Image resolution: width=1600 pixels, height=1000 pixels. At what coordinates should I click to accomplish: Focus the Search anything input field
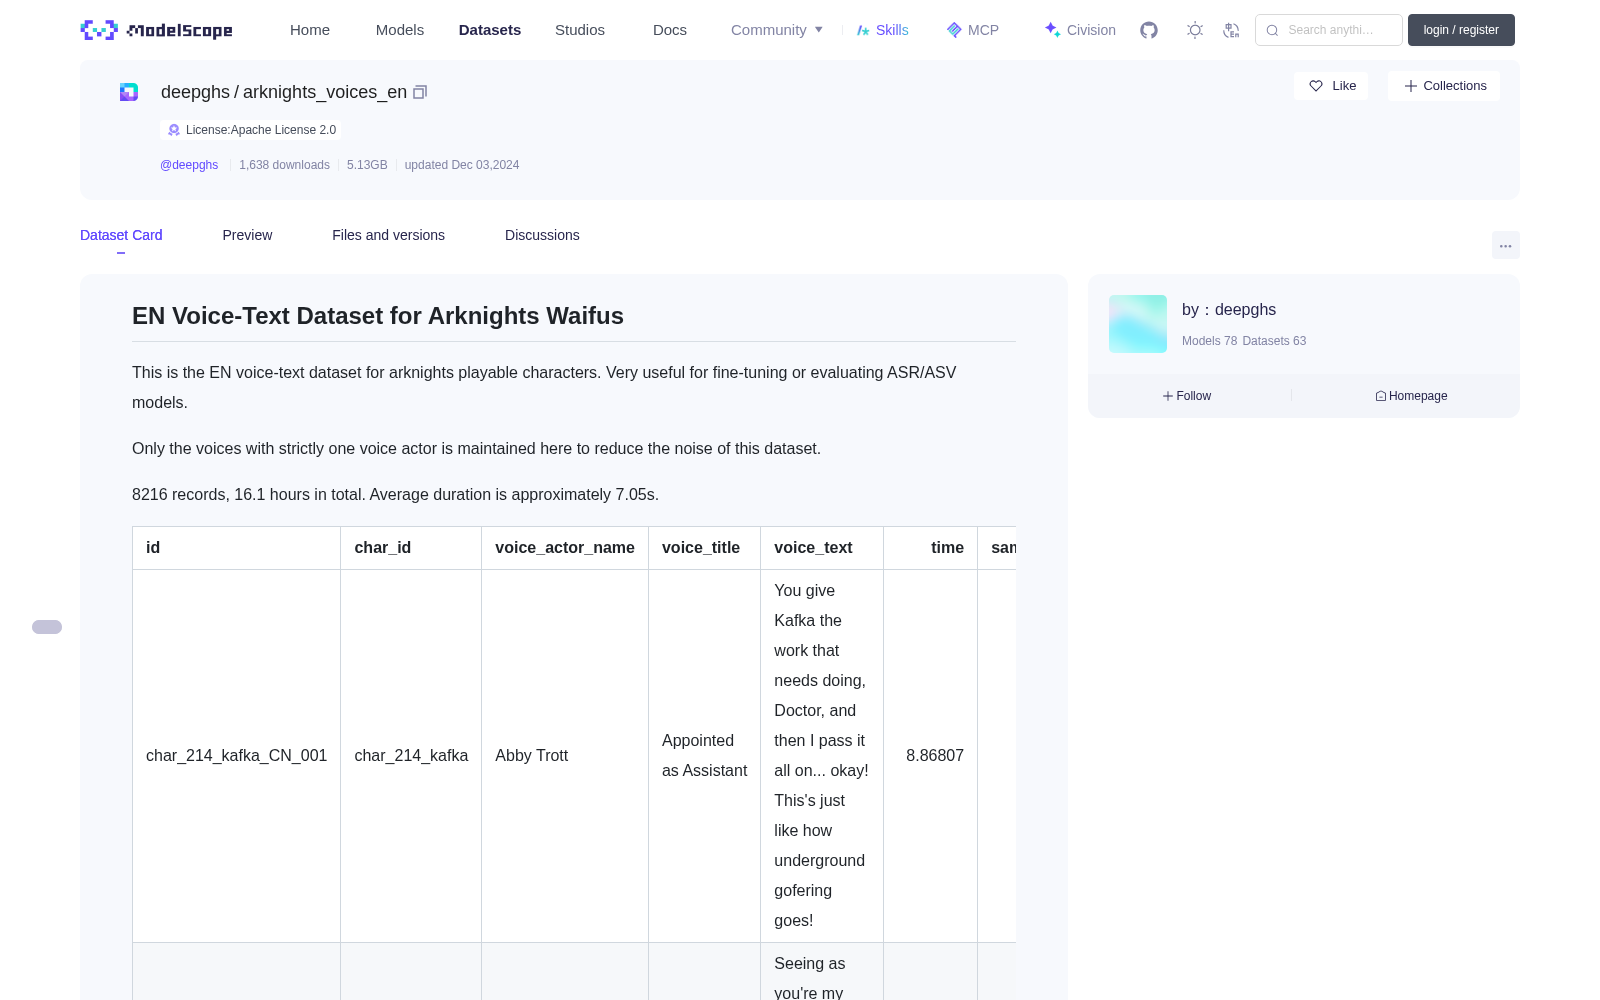1329,30
